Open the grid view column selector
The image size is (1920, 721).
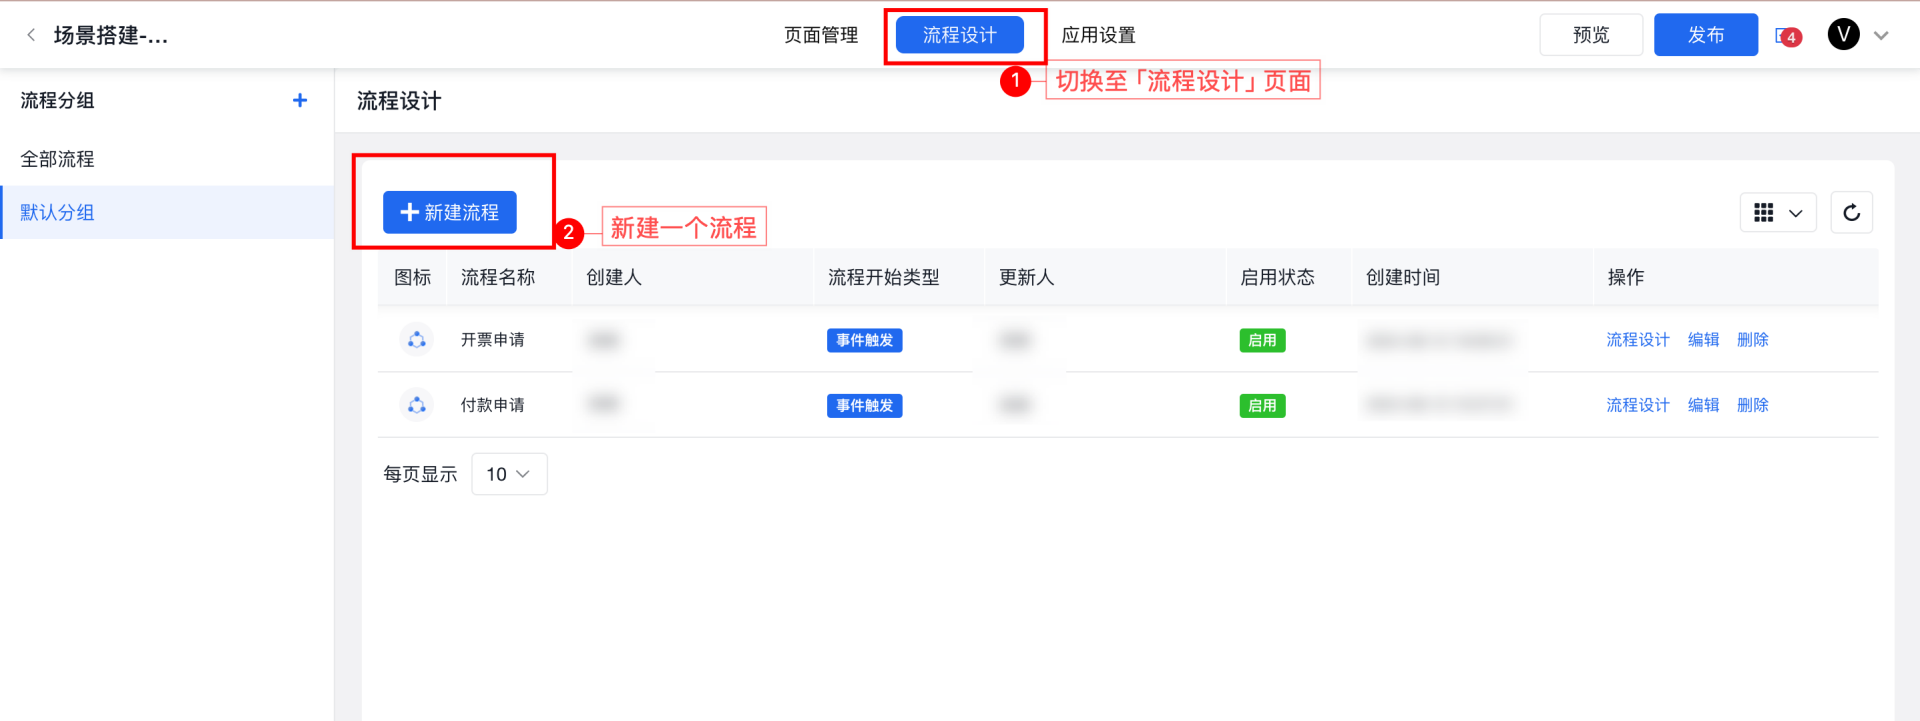[1778, 212]
